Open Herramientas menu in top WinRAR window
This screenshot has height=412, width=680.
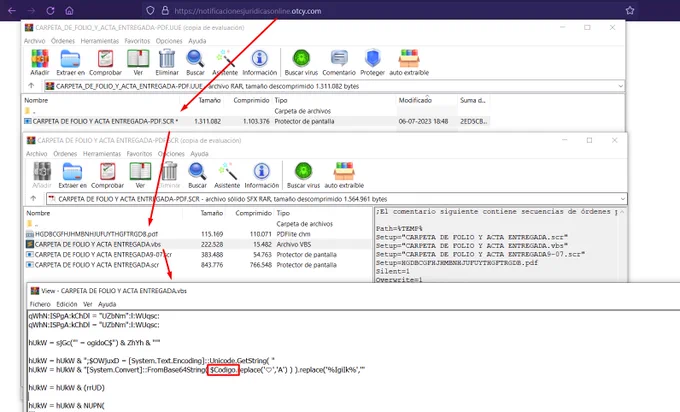click(100, 41)
